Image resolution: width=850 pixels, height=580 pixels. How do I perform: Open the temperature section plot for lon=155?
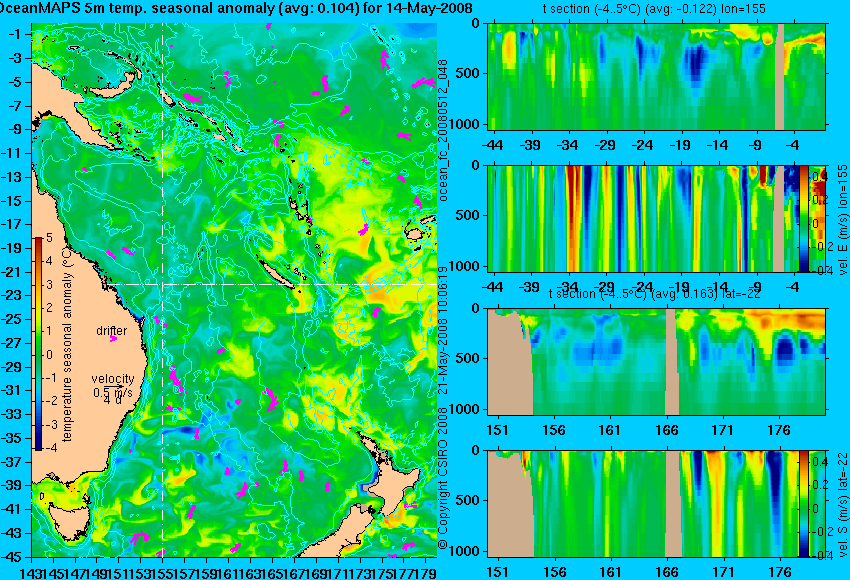click(x=657, y=76)
